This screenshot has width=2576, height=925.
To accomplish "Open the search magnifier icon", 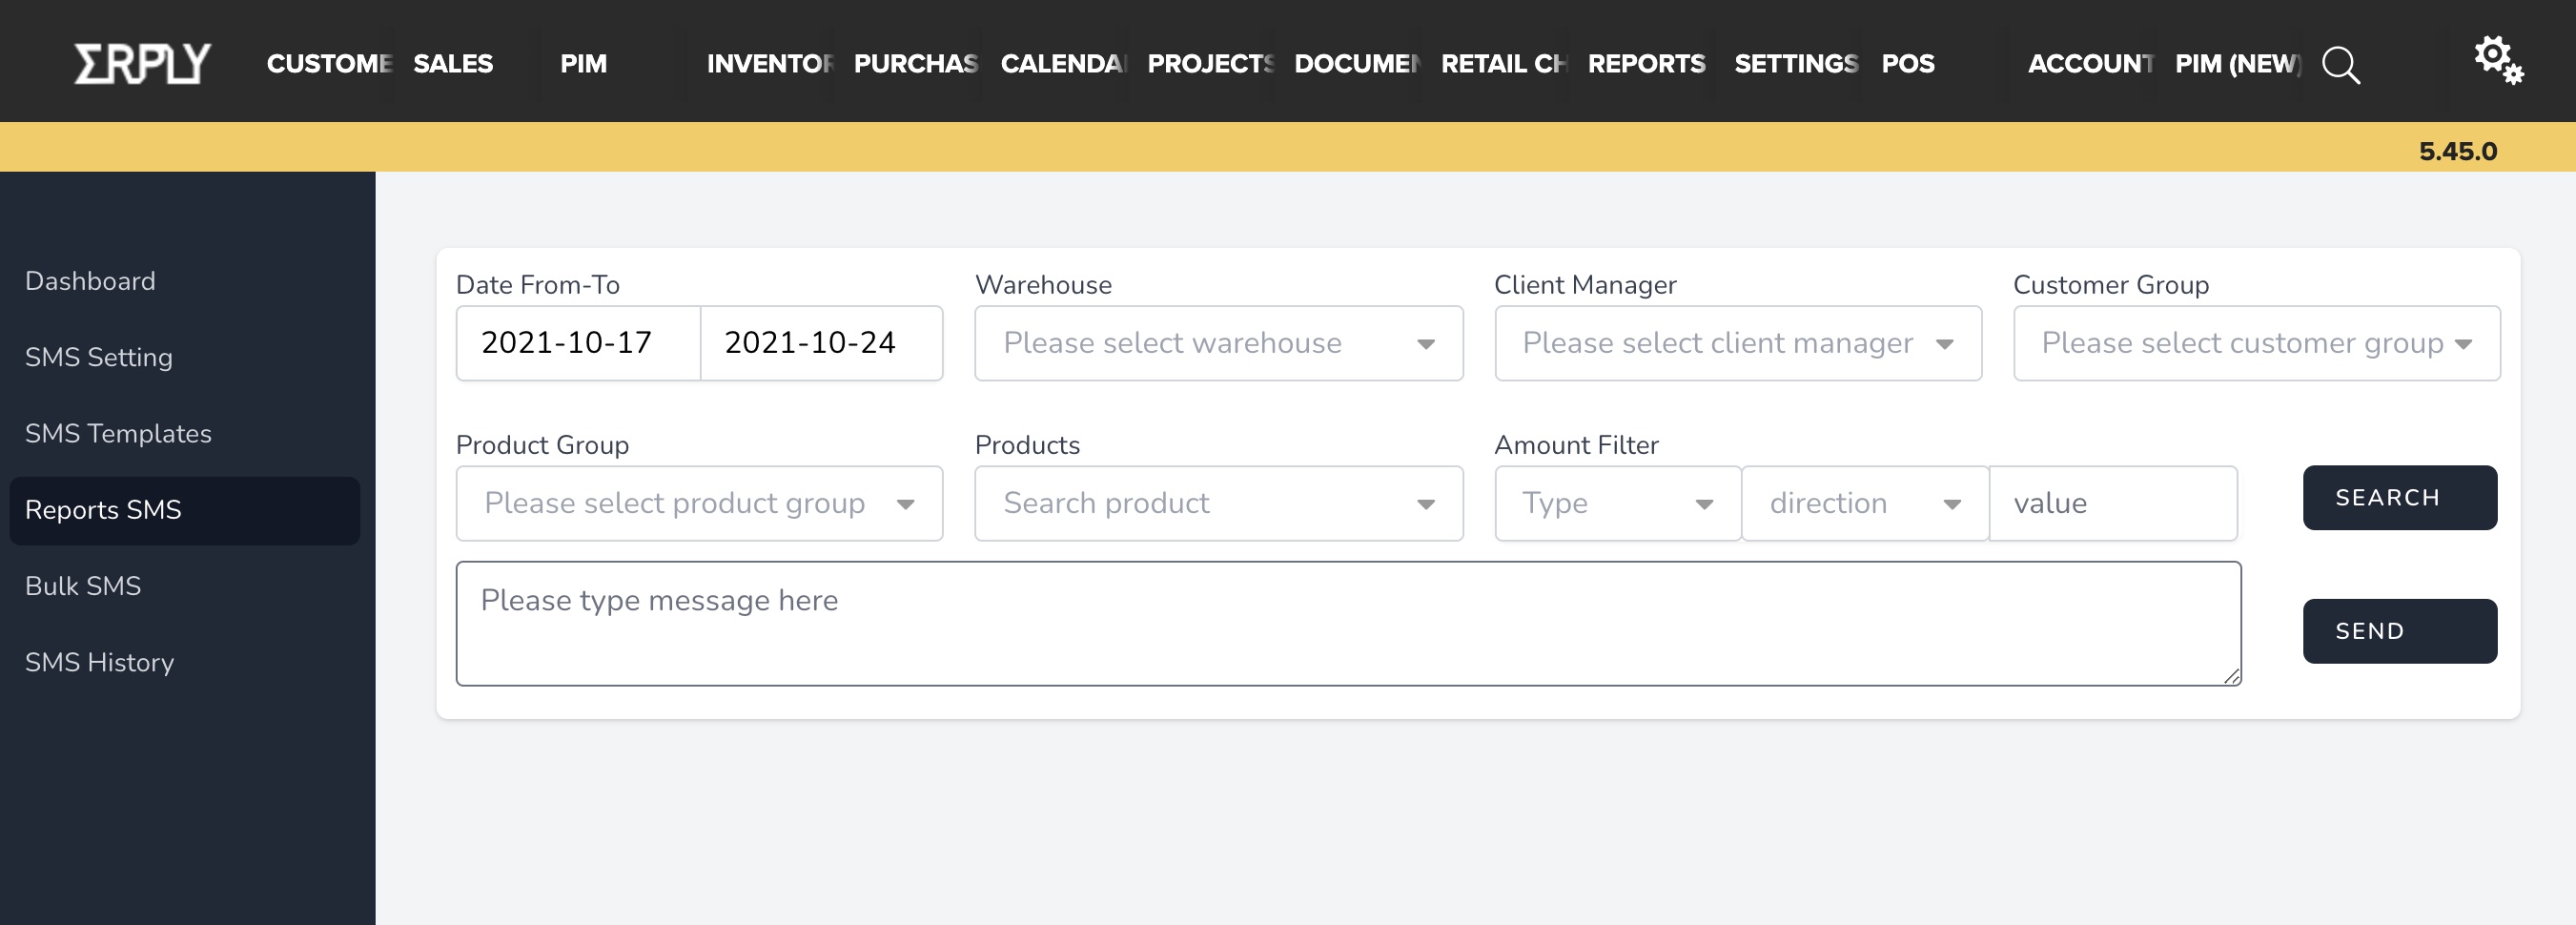I will click(2340, 65).
